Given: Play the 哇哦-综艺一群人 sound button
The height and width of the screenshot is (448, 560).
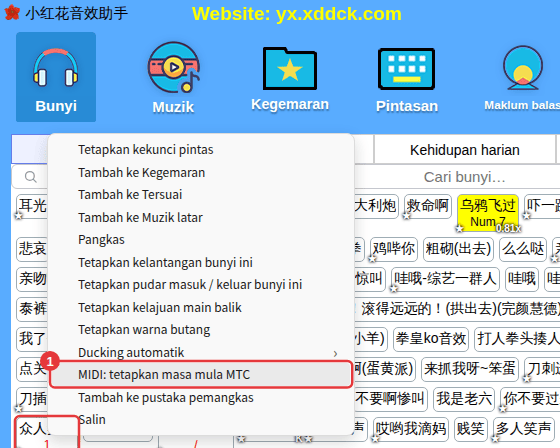Looking at the screenshot, I should pos(445,278).
